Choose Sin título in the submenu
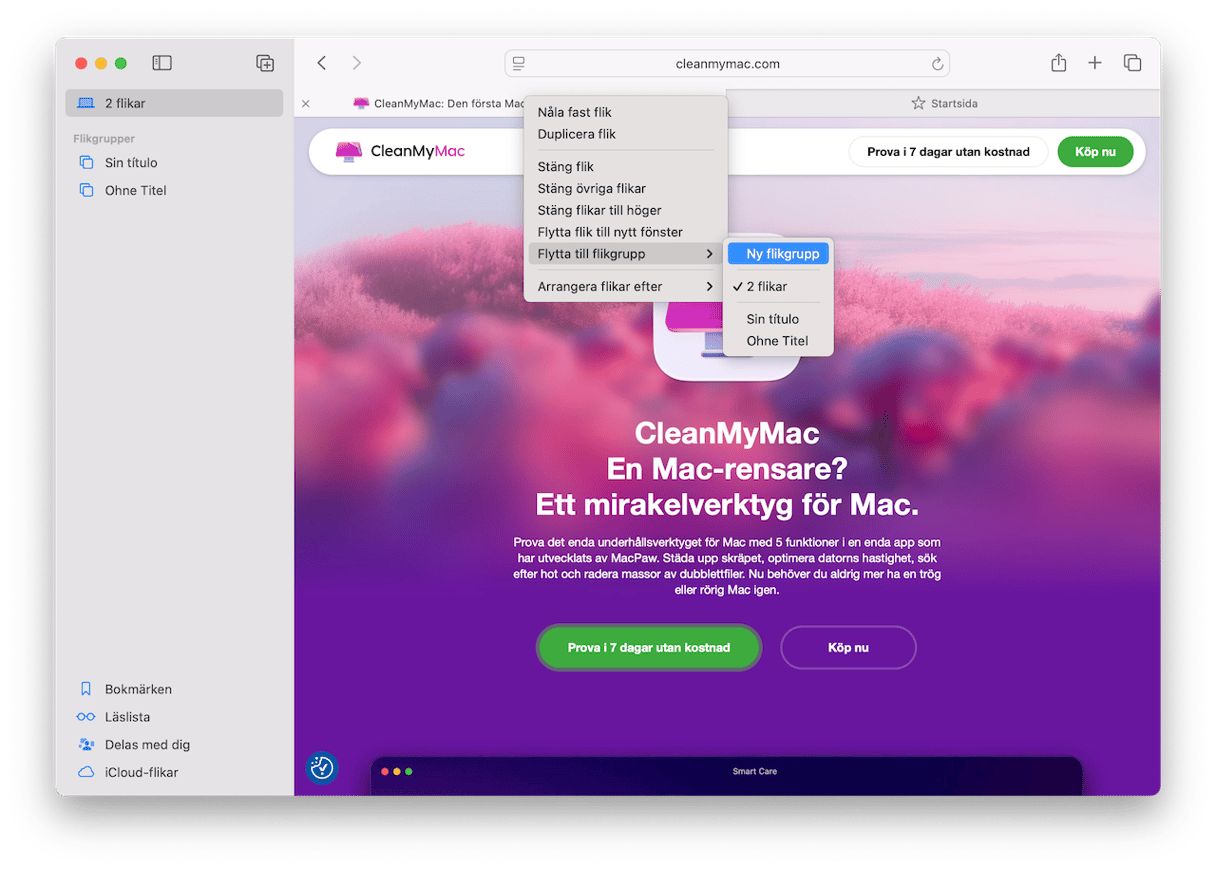This screenshot has height=869, width=1216. coord(778,319)
